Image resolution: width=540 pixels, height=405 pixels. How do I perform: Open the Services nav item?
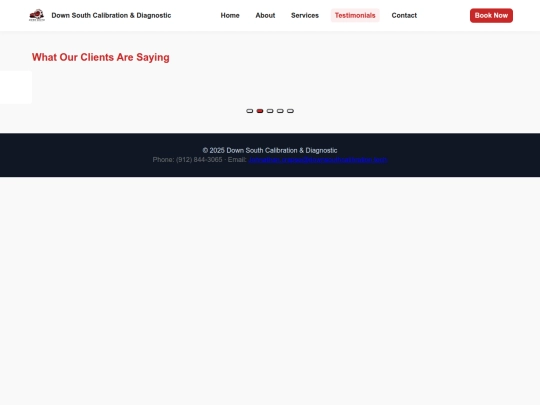305,15
